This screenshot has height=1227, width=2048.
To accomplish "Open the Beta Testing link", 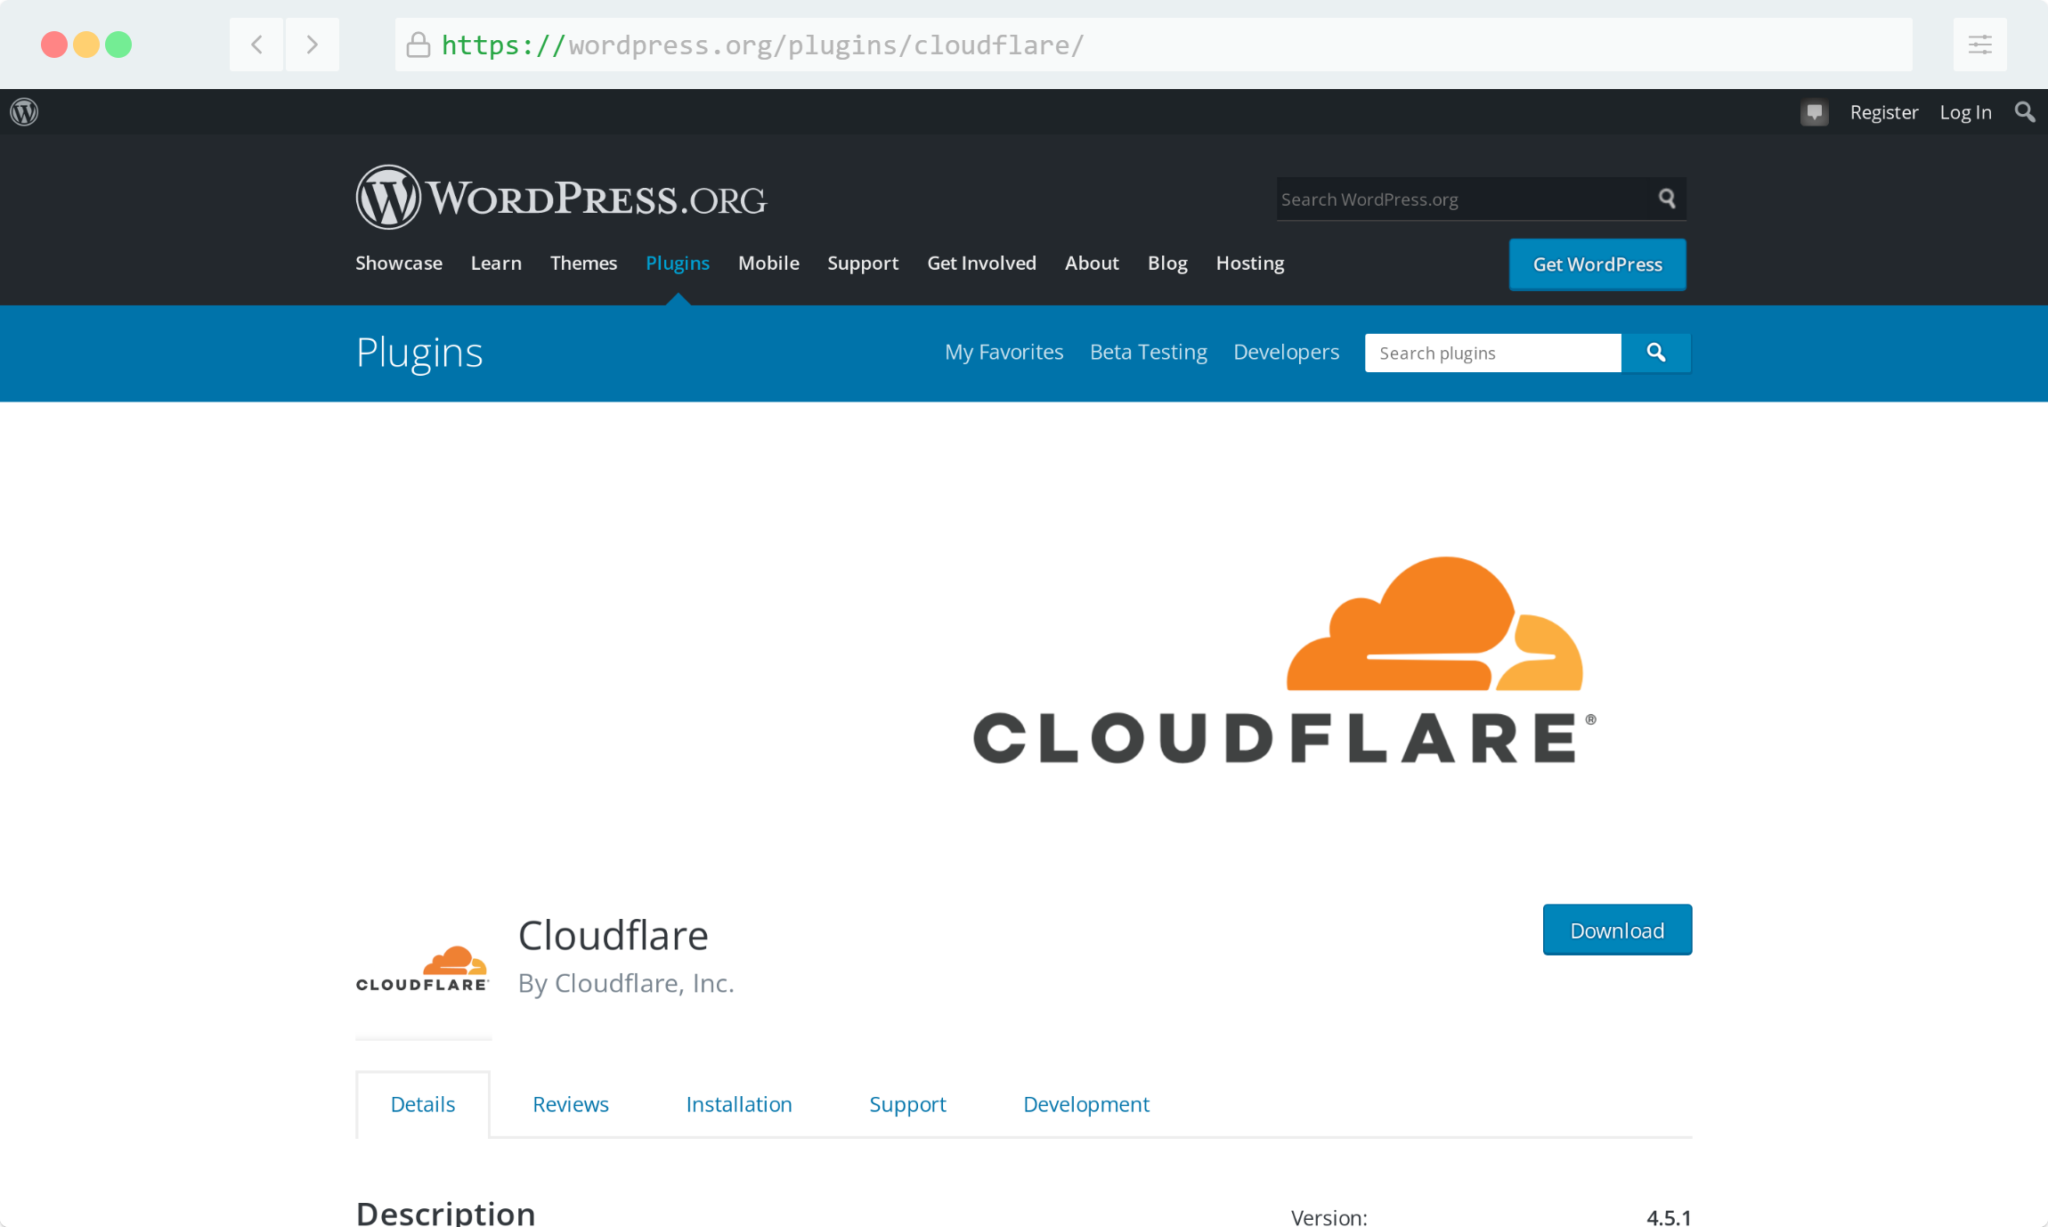I will 1148,352.
